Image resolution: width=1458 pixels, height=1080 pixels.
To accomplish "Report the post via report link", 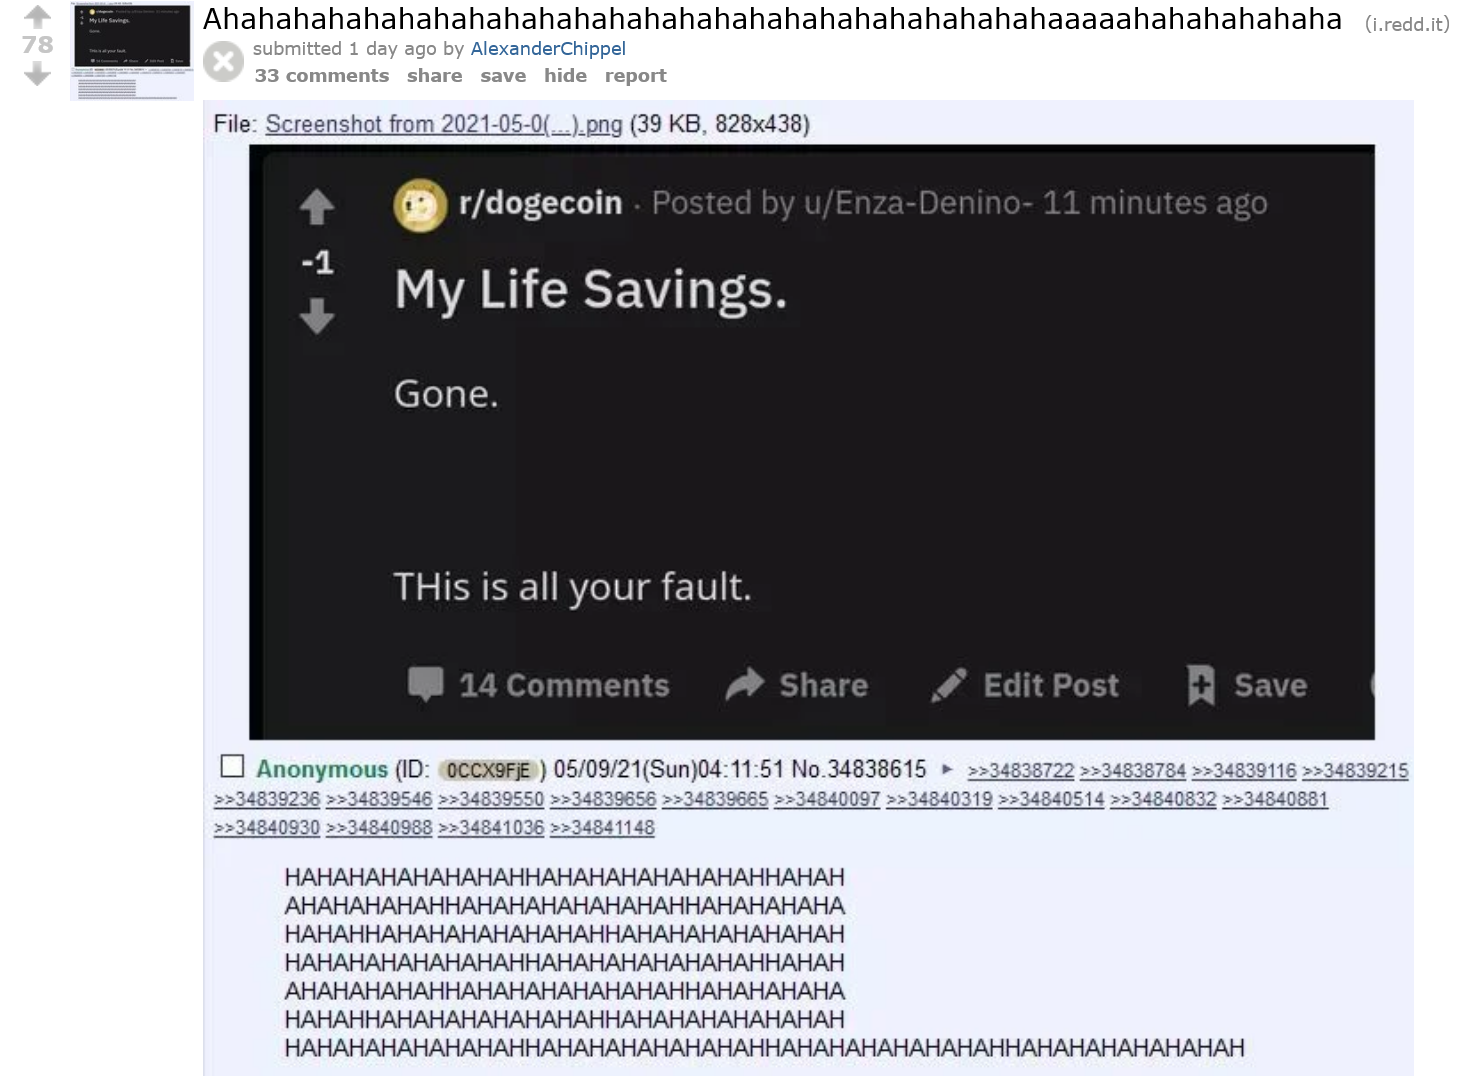I will coord(635,76).
